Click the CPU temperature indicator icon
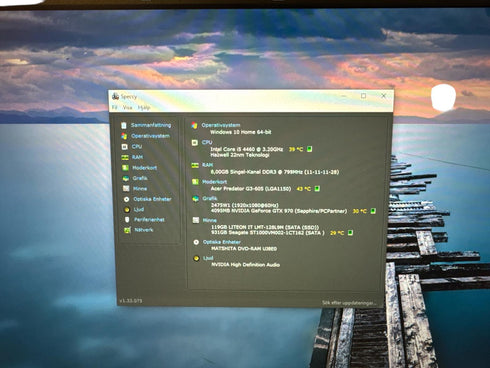The width and height of the screenshot is (490, 368). tap(310, 149)
